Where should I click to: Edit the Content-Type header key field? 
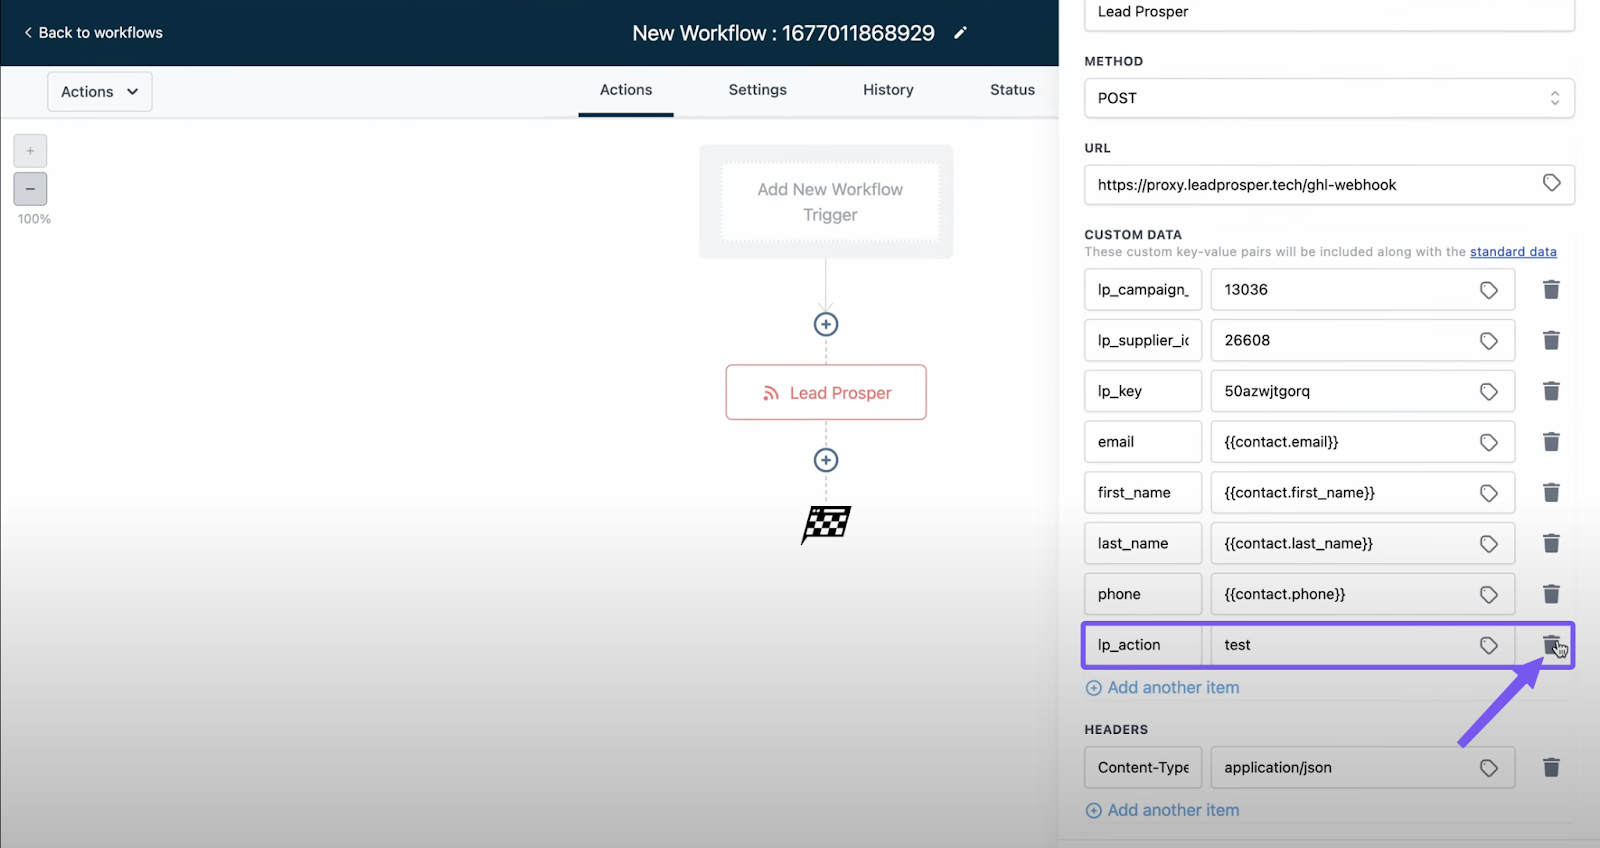coord(1143,768)
